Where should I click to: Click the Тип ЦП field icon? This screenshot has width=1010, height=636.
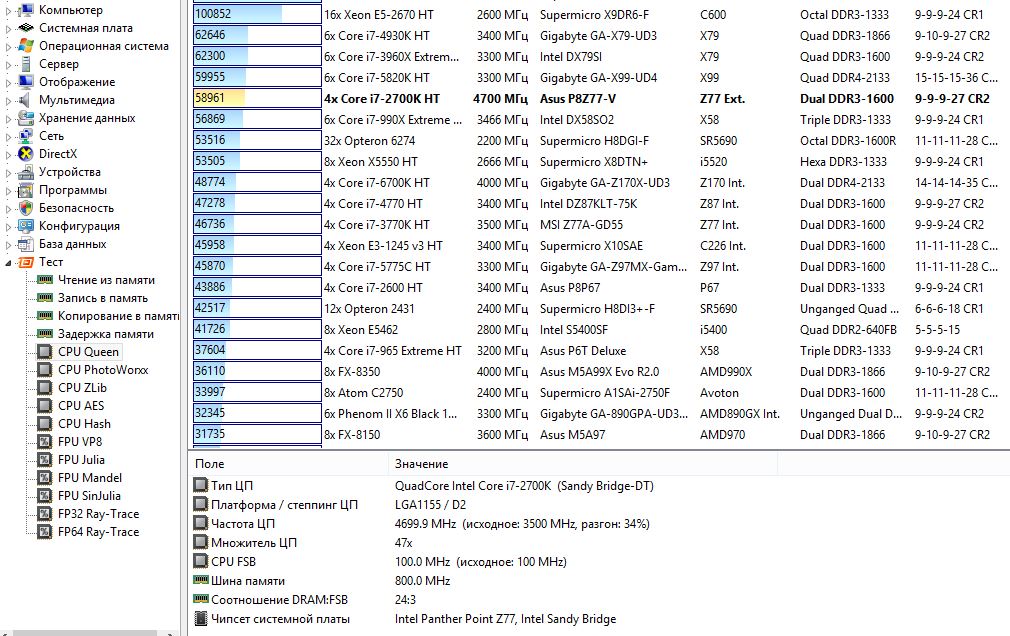201,485
